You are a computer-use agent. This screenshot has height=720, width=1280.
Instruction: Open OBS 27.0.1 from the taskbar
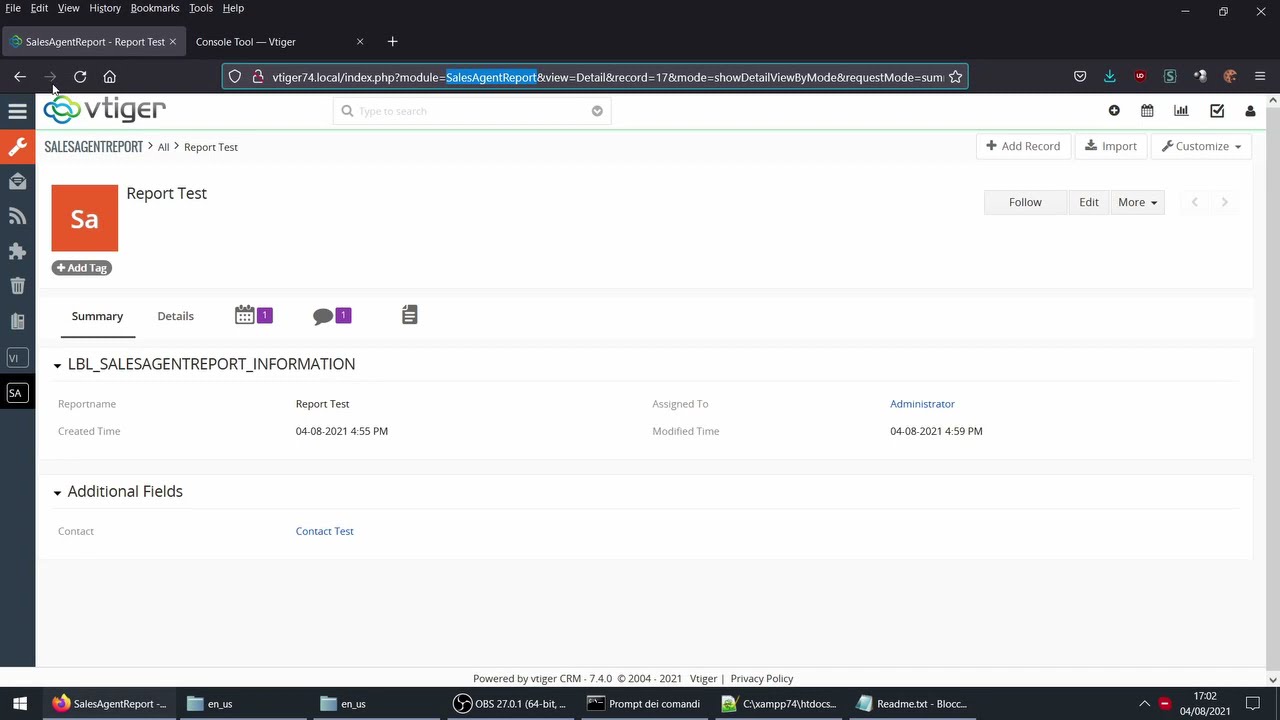pyautogui.click(x=510, y=704)
